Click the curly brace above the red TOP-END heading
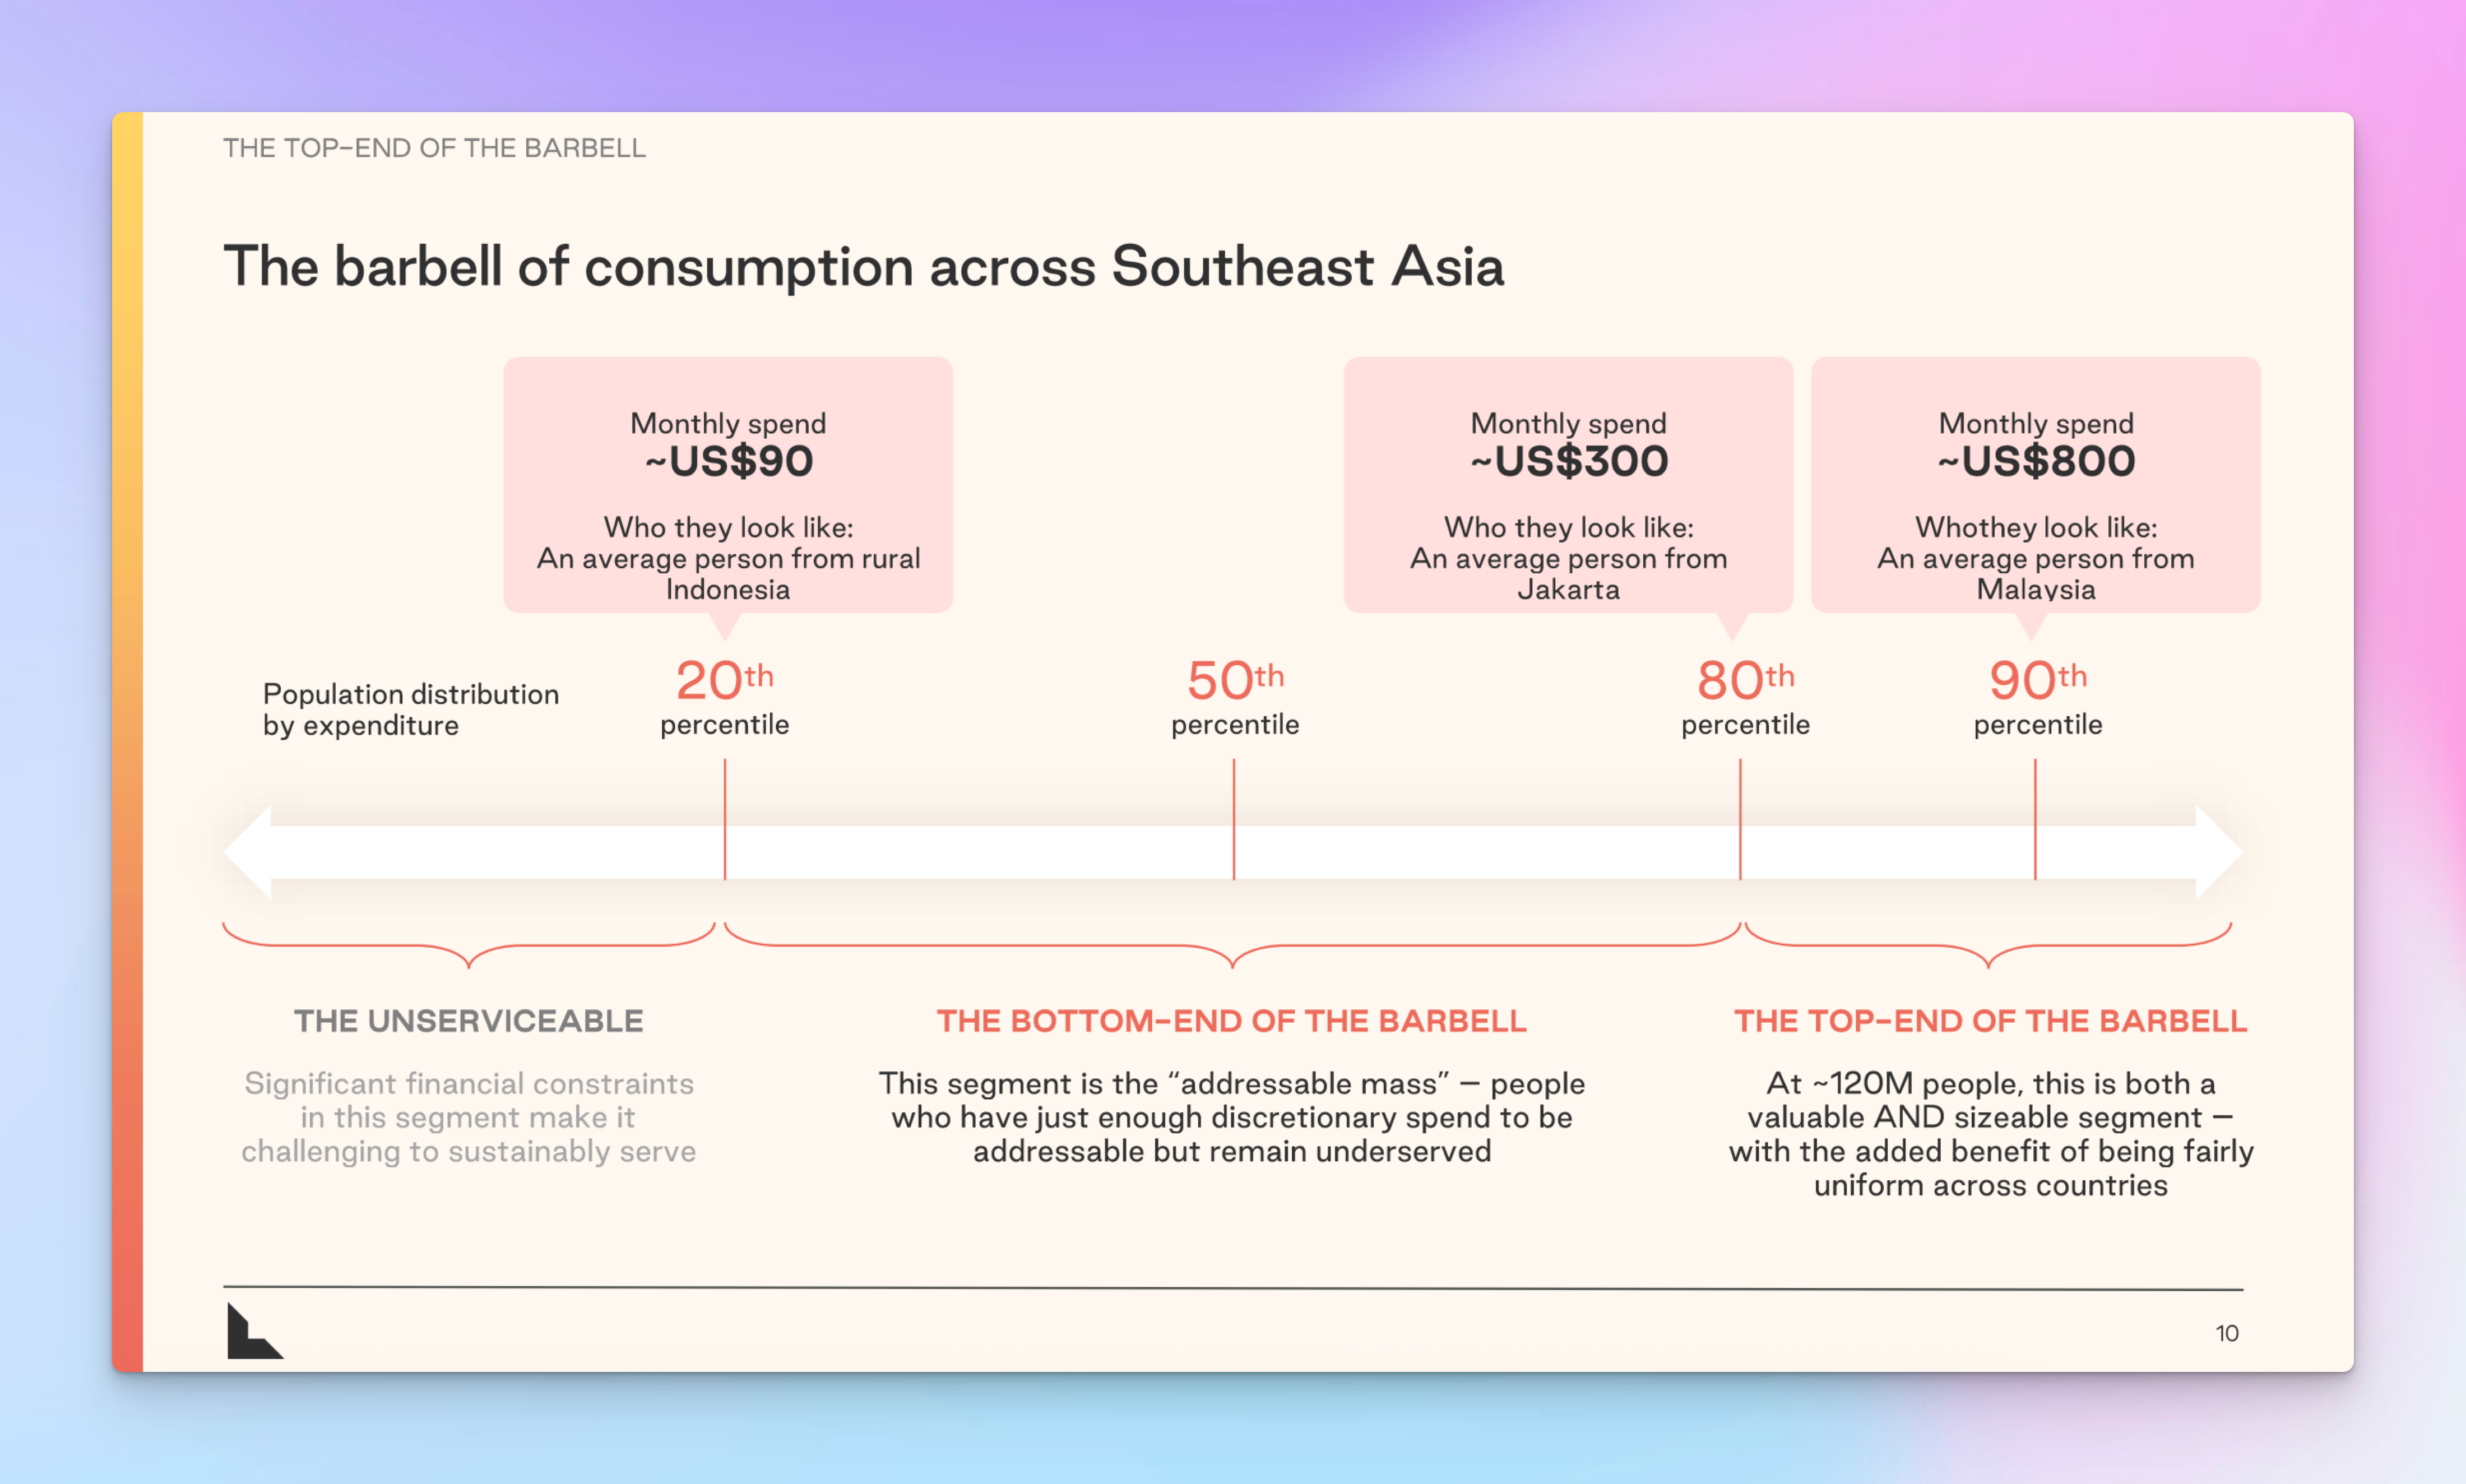This screenshot has width=2466, height=1484. click(1988, 946)
